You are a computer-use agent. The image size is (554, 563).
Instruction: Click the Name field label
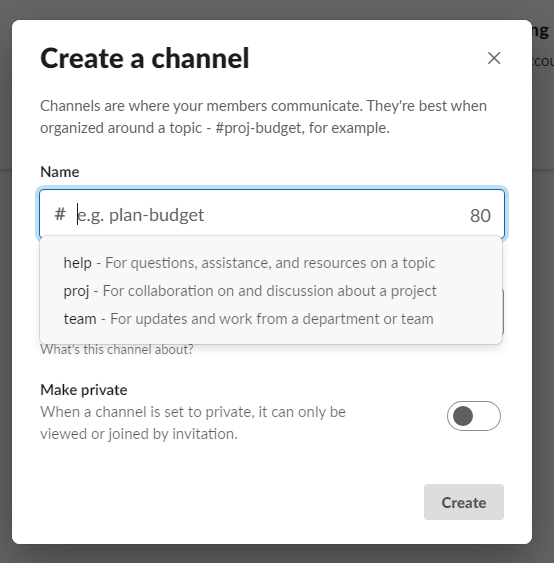coord(60,172)
